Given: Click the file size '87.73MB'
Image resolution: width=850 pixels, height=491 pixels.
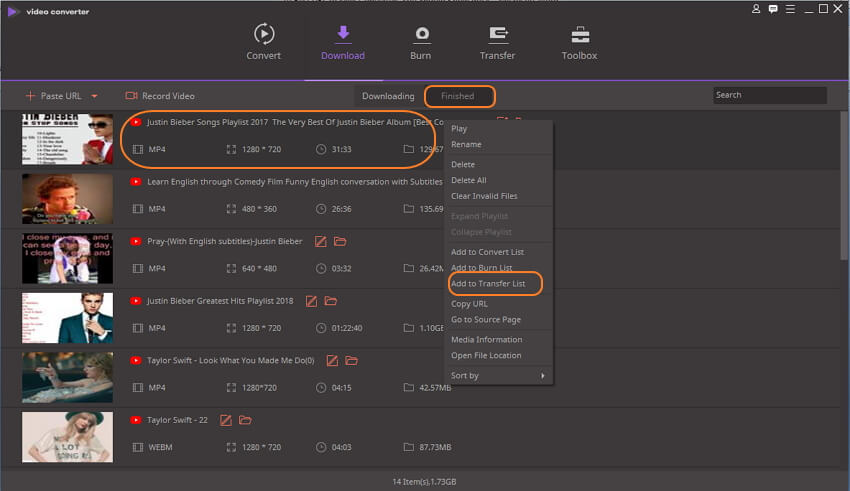Looking at the screenshot, I should click(x=435, y=448).
